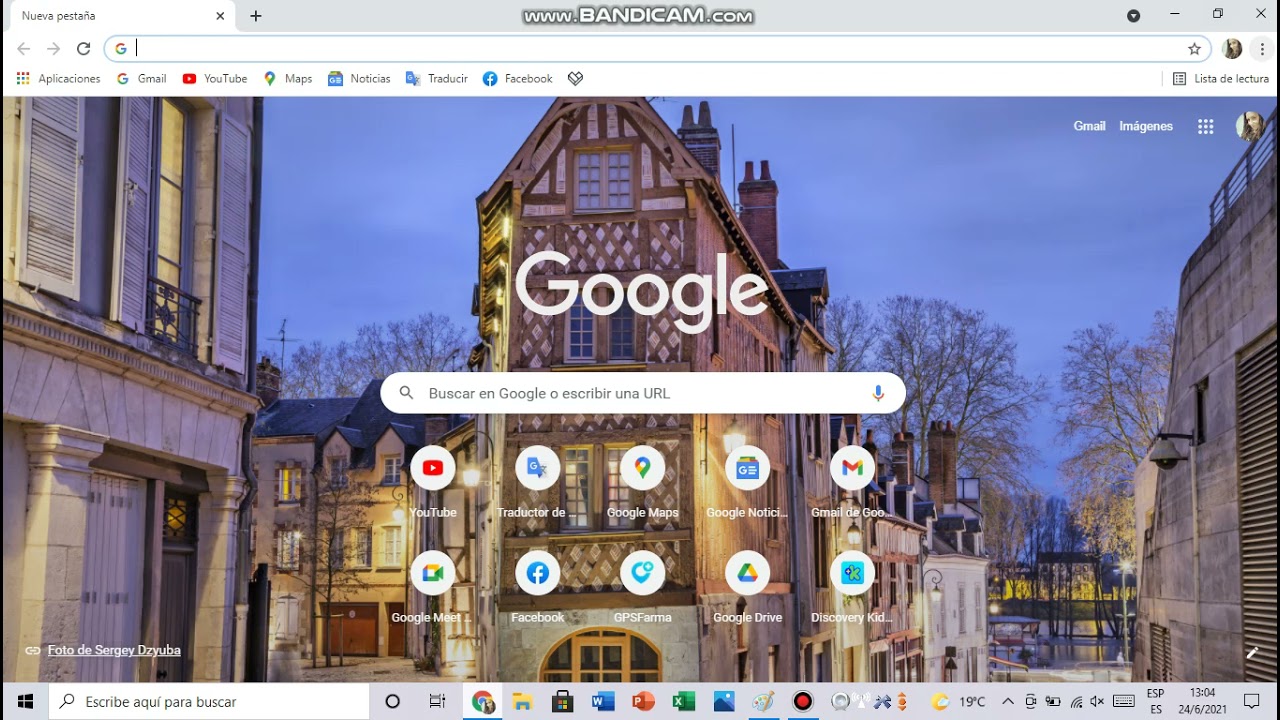Click the Windows Start button
Screen dimensions: 1280x720
25,701
